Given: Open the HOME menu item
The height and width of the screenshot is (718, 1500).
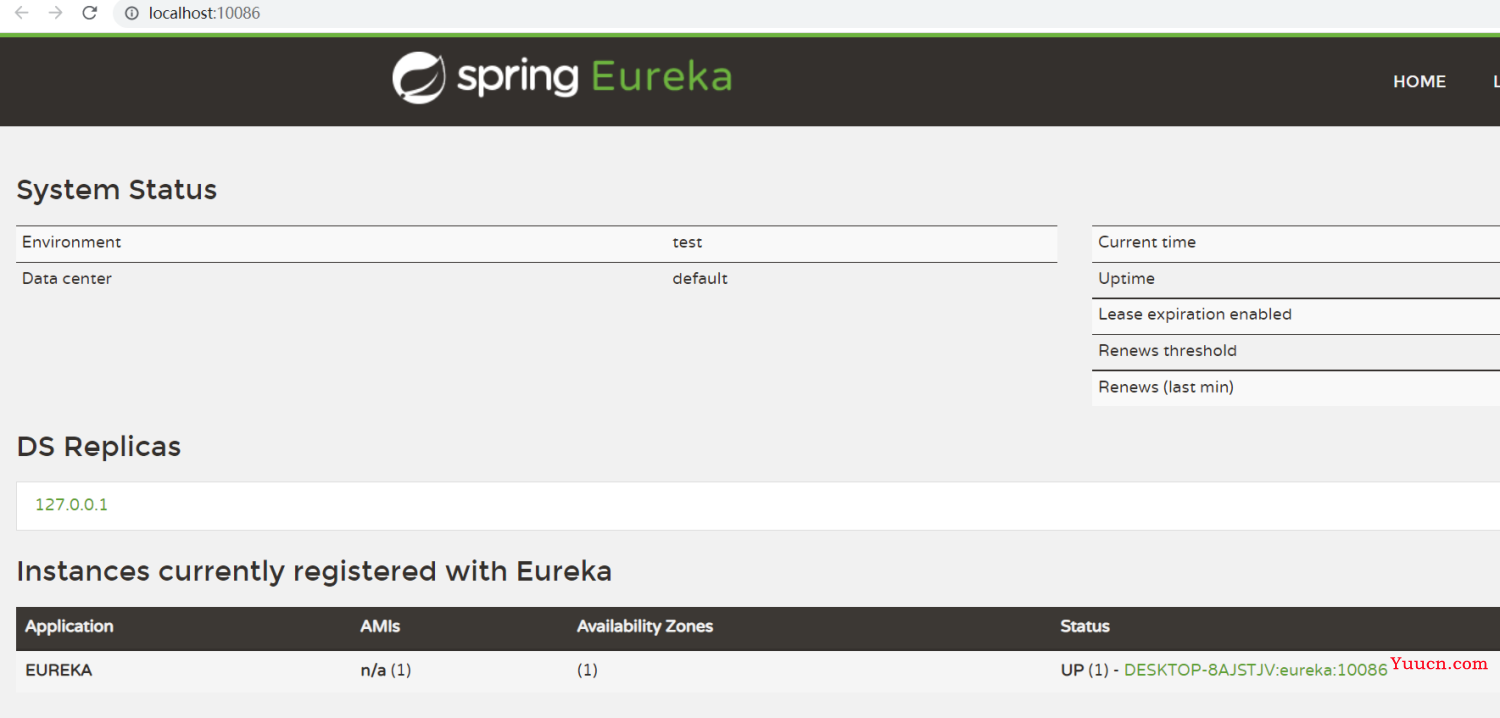Looking at the screenshot, I should point(1419,82).
